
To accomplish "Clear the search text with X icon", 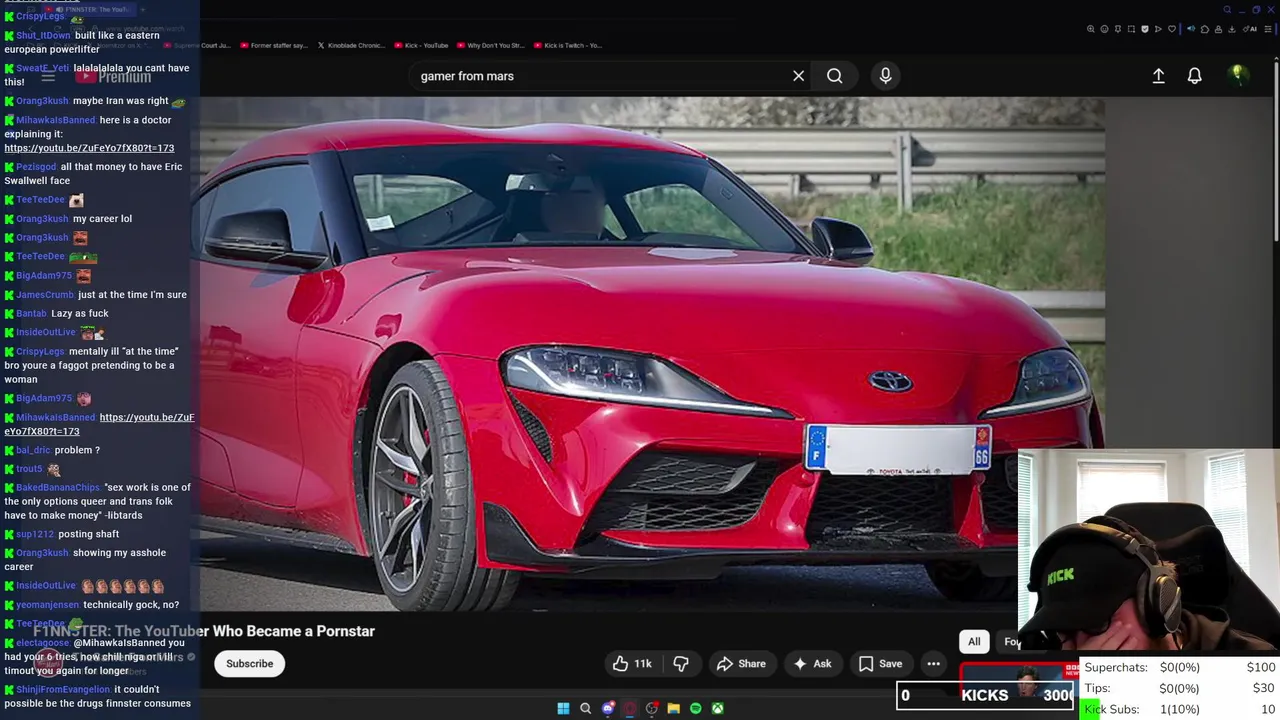I will click(x=798, y=76).
